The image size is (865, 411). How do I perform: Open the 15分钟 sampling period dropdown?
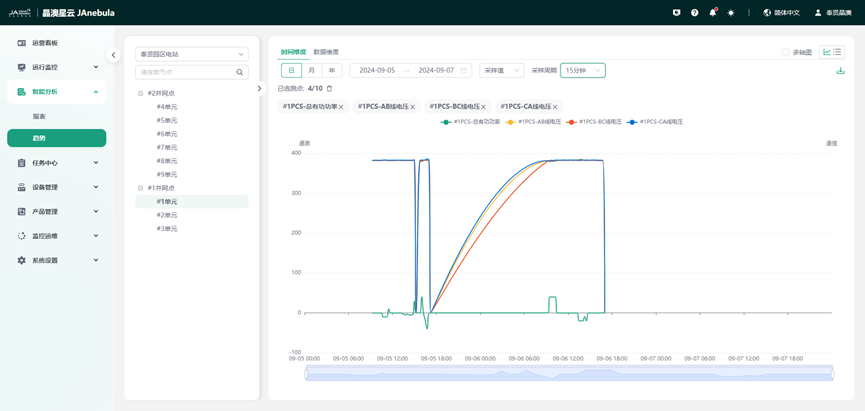[582, 71]
